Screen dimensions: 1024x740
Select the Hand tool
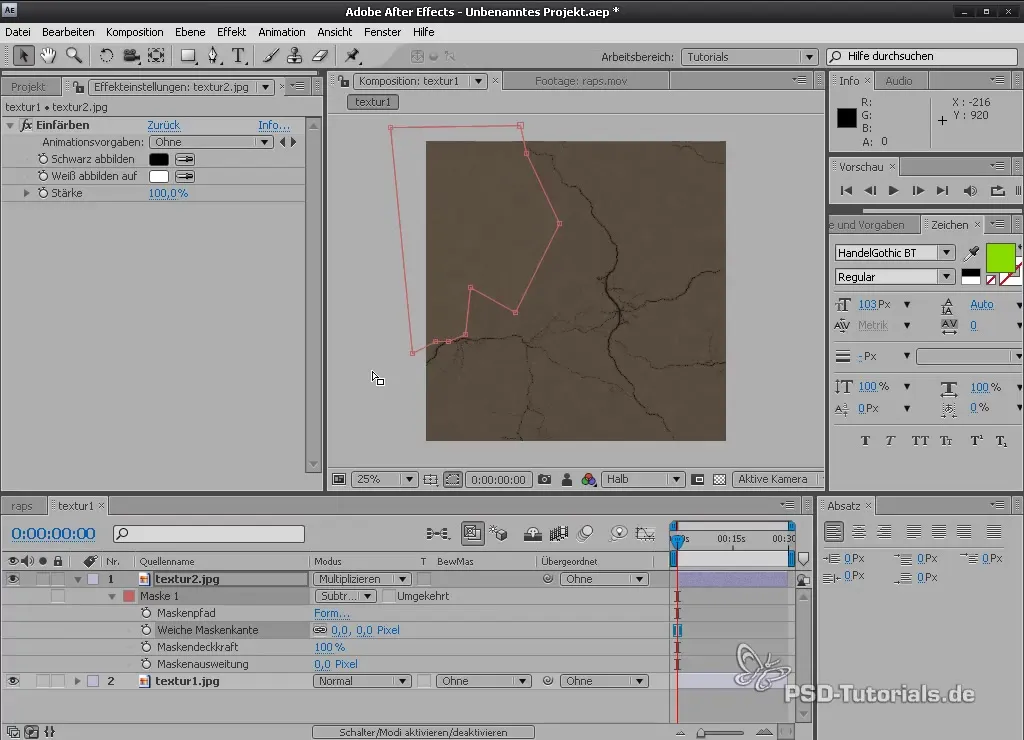pos(48,56)
